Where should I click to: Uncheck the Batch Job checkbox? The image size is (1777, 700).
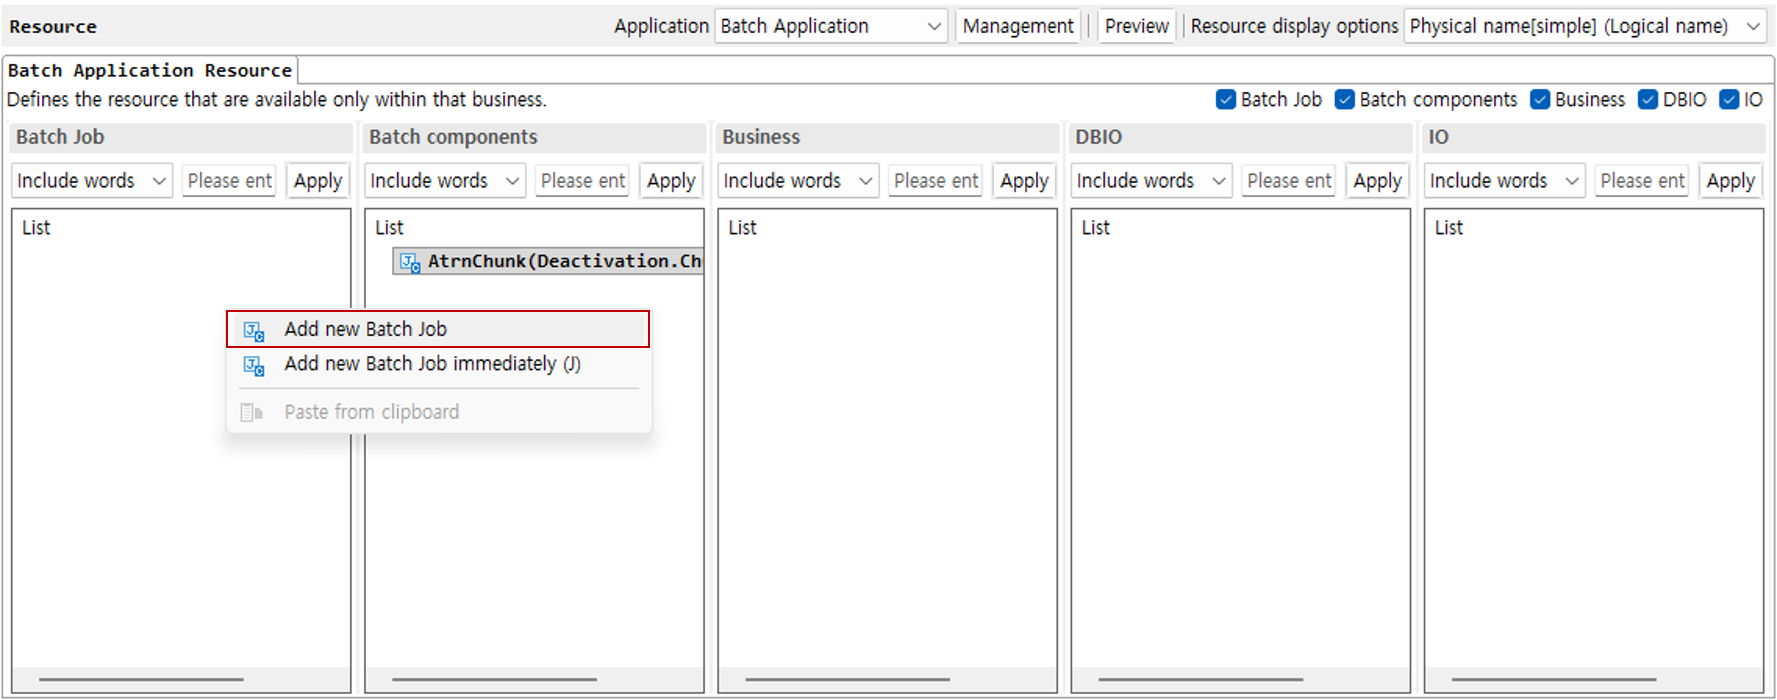click(1225, 99)
